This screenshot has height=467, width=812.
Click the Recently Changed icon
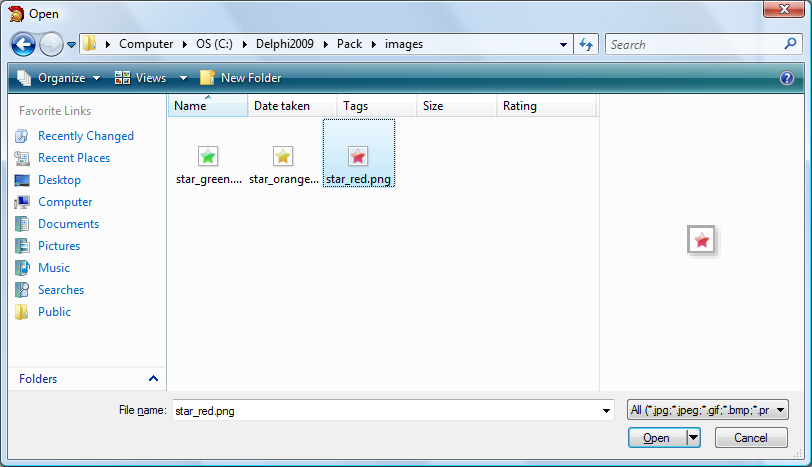22,136
